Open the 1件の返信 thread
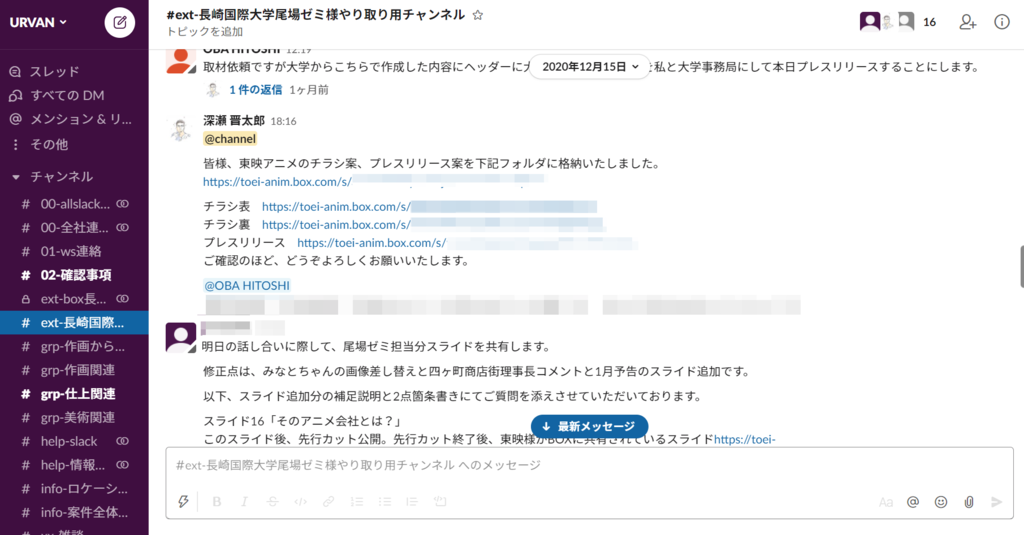Viewport: 1024px width, 535px height. (x=255, y=89)
